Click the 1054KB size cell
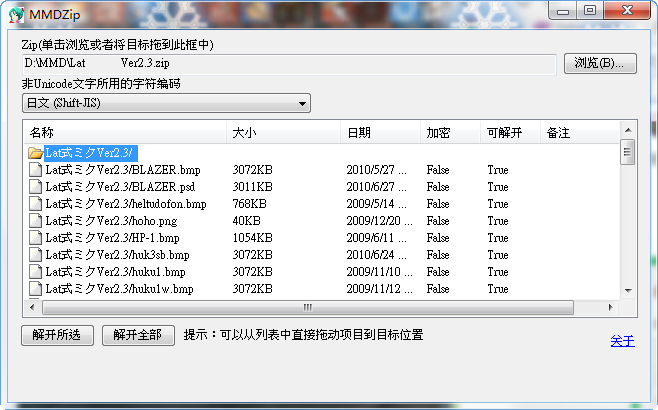The width and height of the screenshot is (658, 410). pyautogui.click(x=253, y=238)
